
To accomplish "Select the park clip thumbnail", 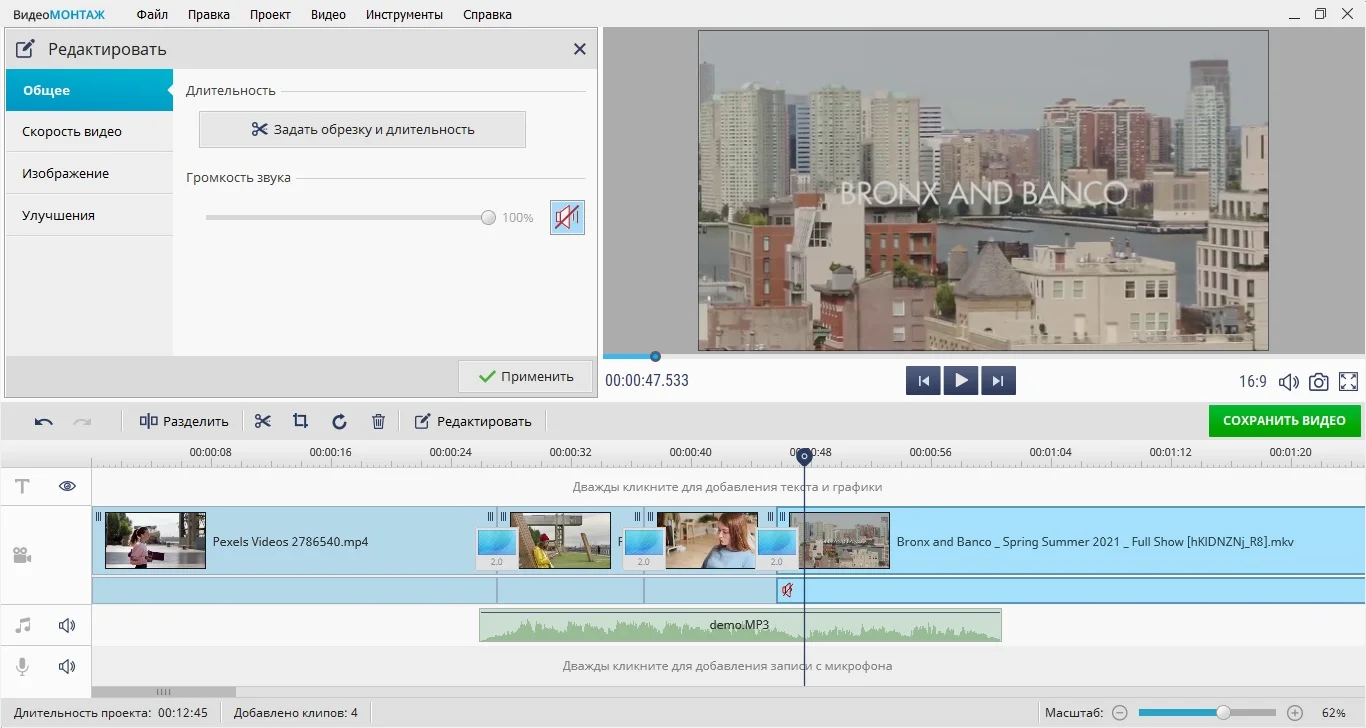I will coord(560,541).
